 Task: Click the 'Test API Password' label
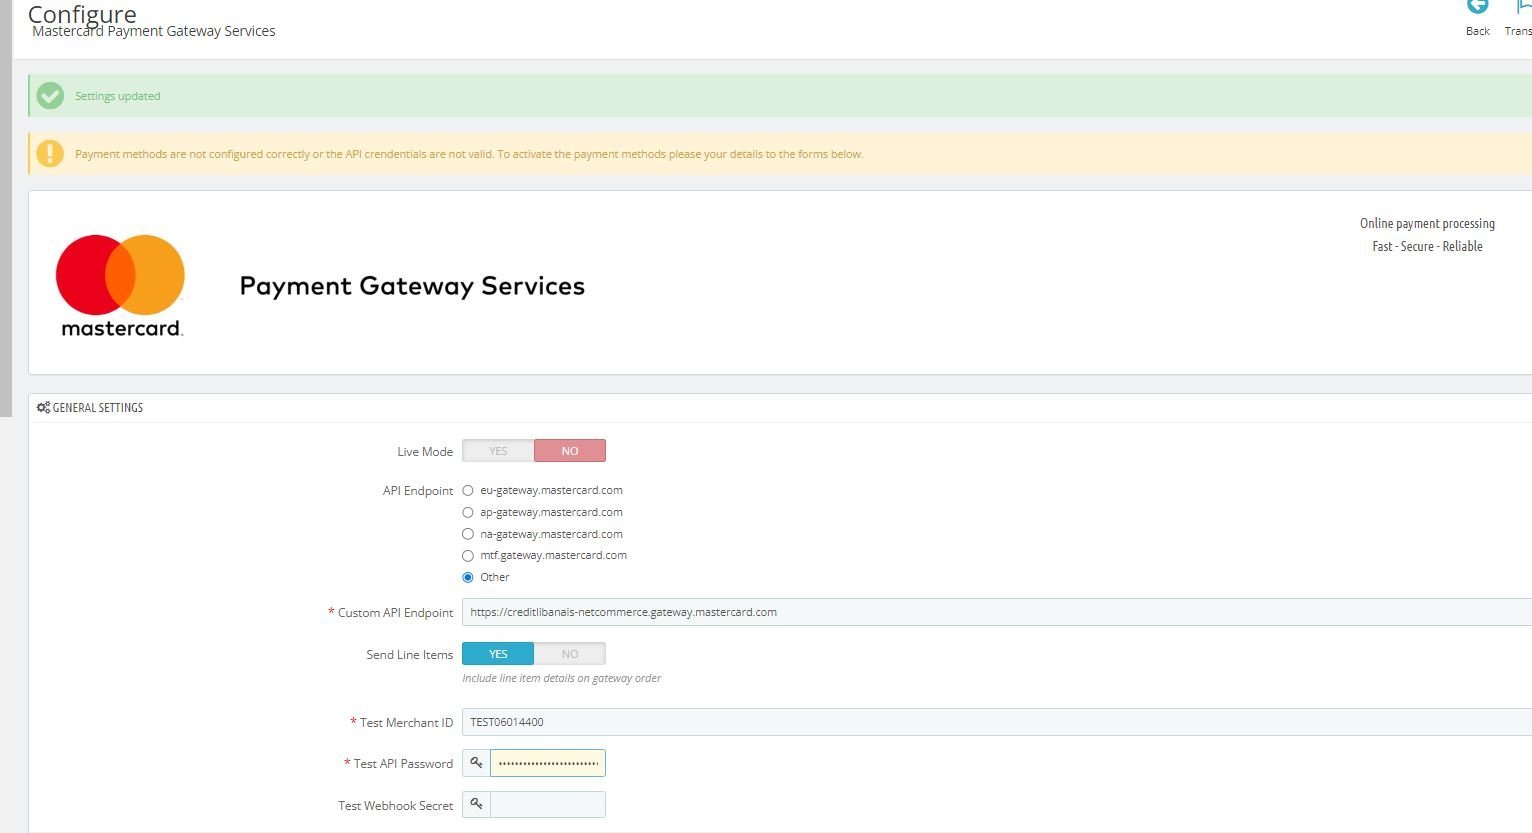tap(403, 764)
